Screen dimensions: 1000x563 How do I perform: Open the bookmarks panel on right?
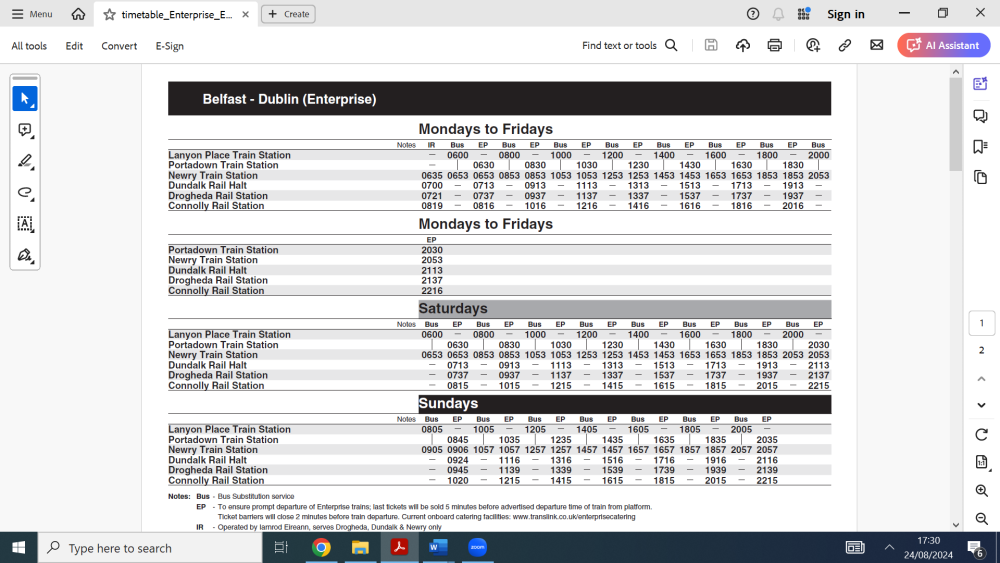980,147
